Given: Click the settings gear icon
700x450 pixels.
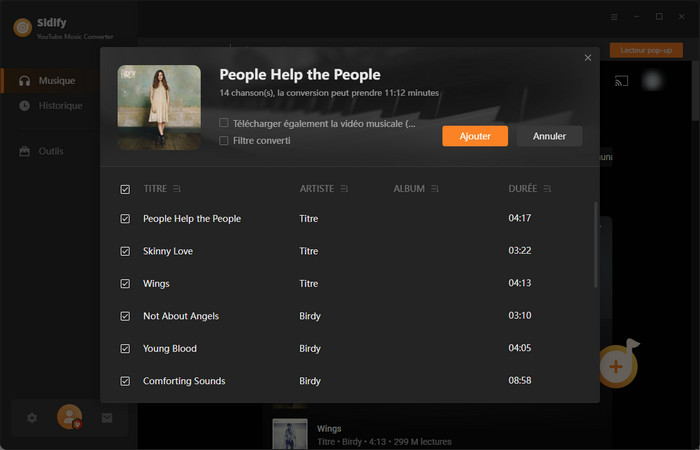Looking at the screenshot, I should coord(32,418).
